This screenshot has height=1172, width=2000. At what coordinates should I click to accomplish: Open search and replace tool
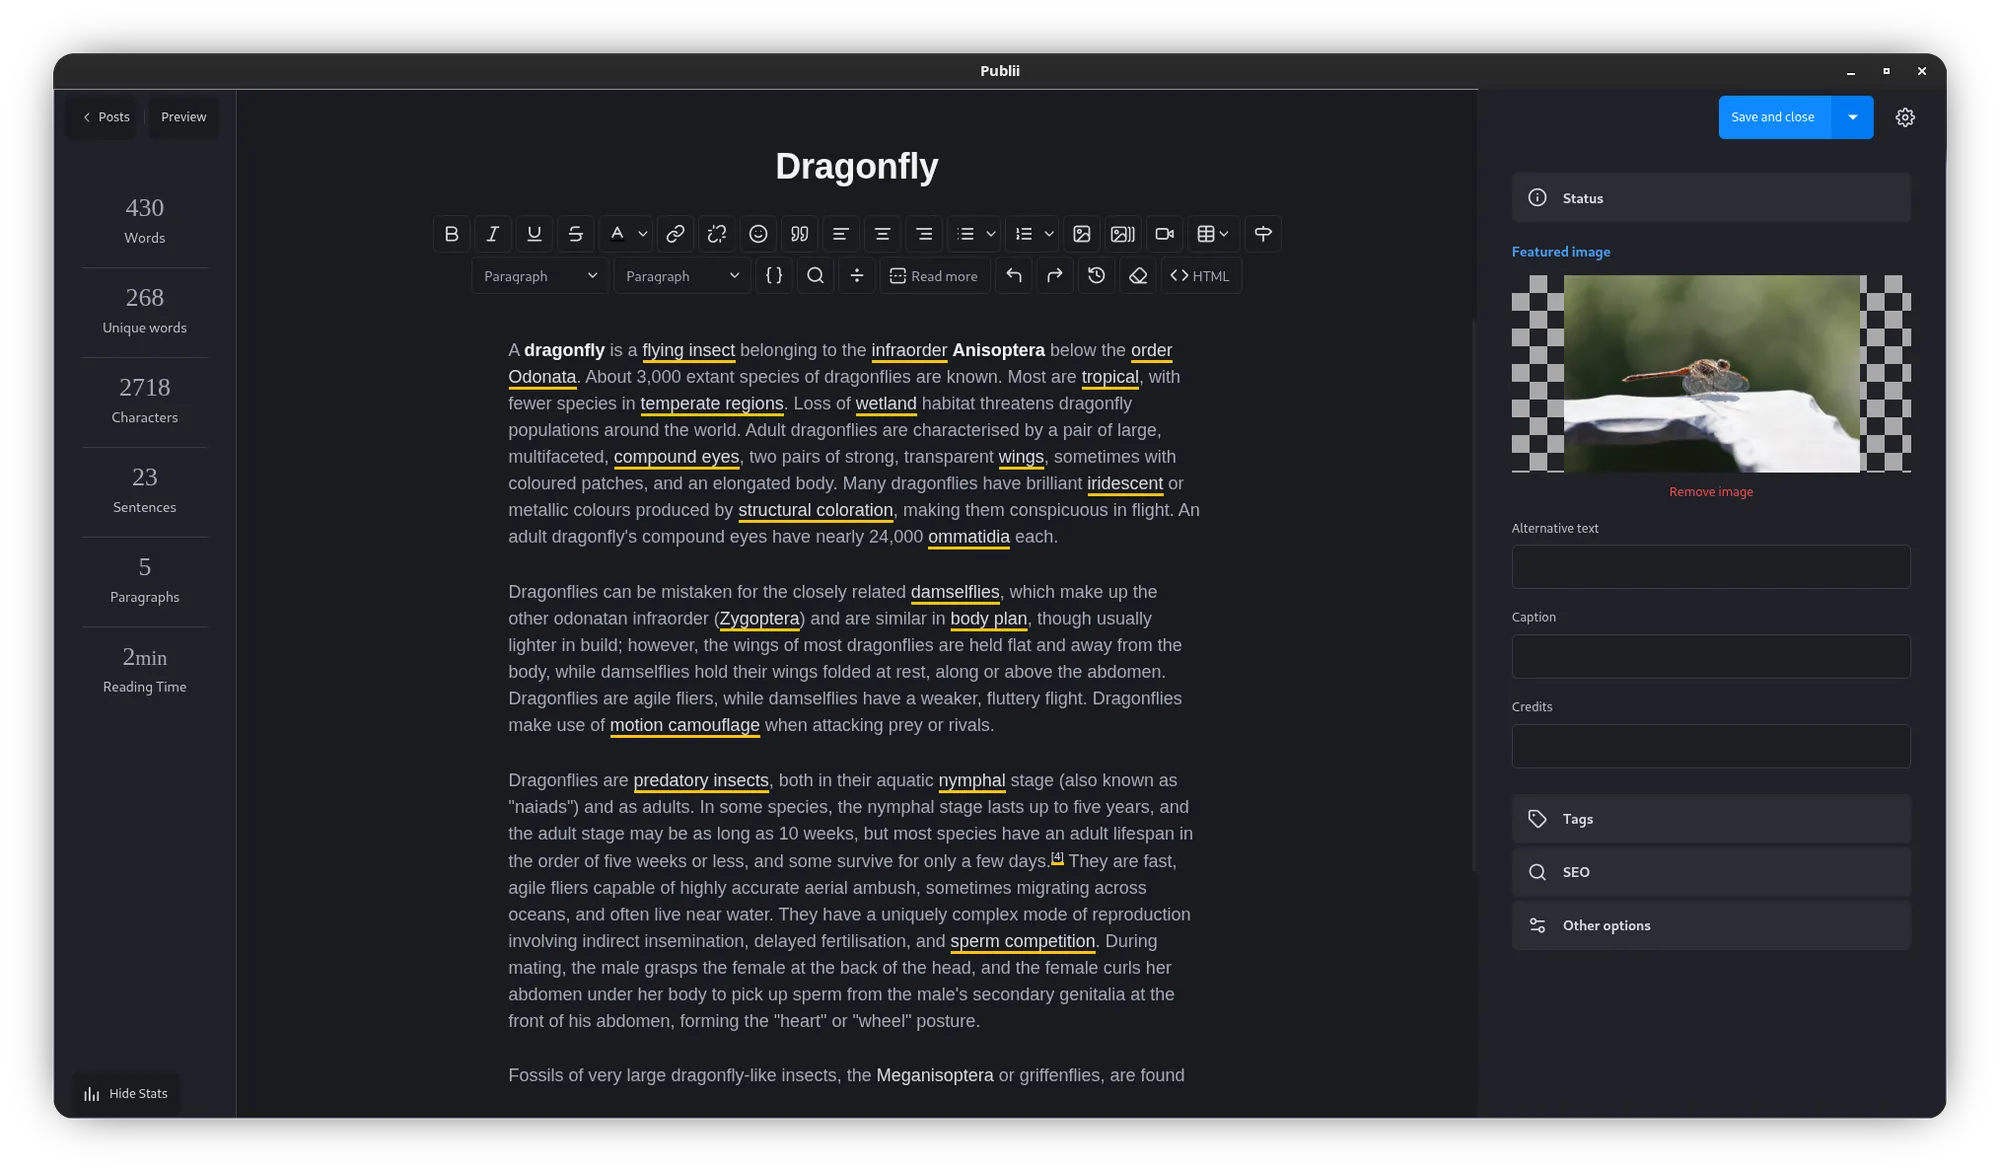click(x=816, y=276)
